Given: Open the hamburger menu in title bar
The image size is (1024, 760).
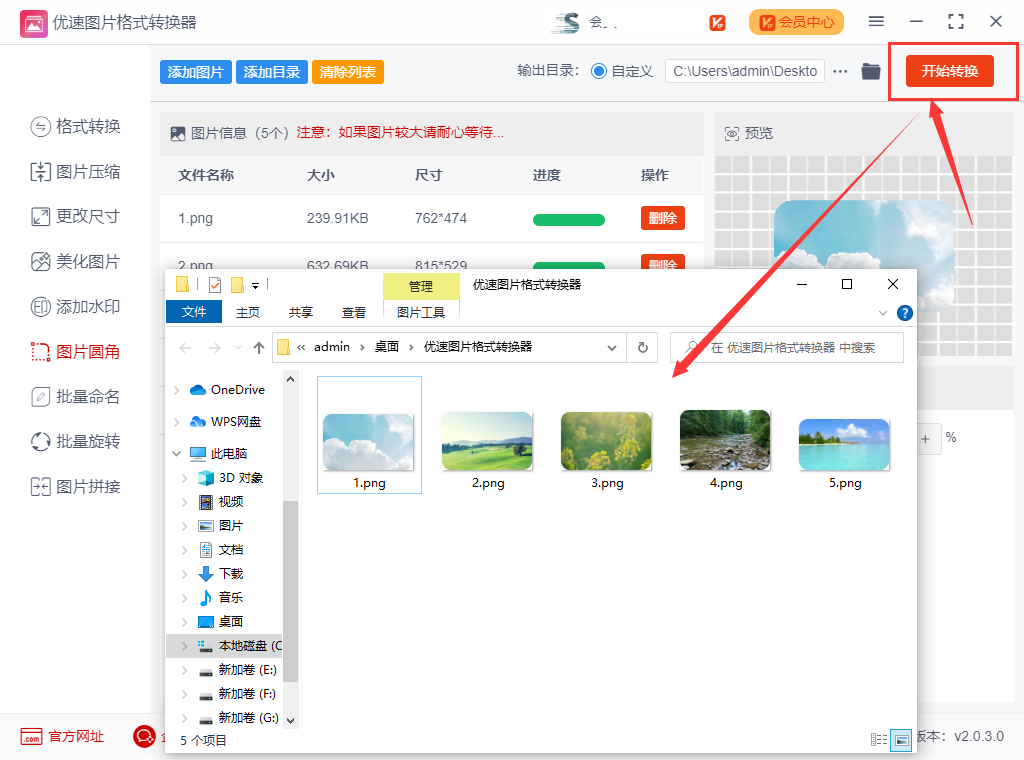Looking at the screenshot, I should [876, 22].
